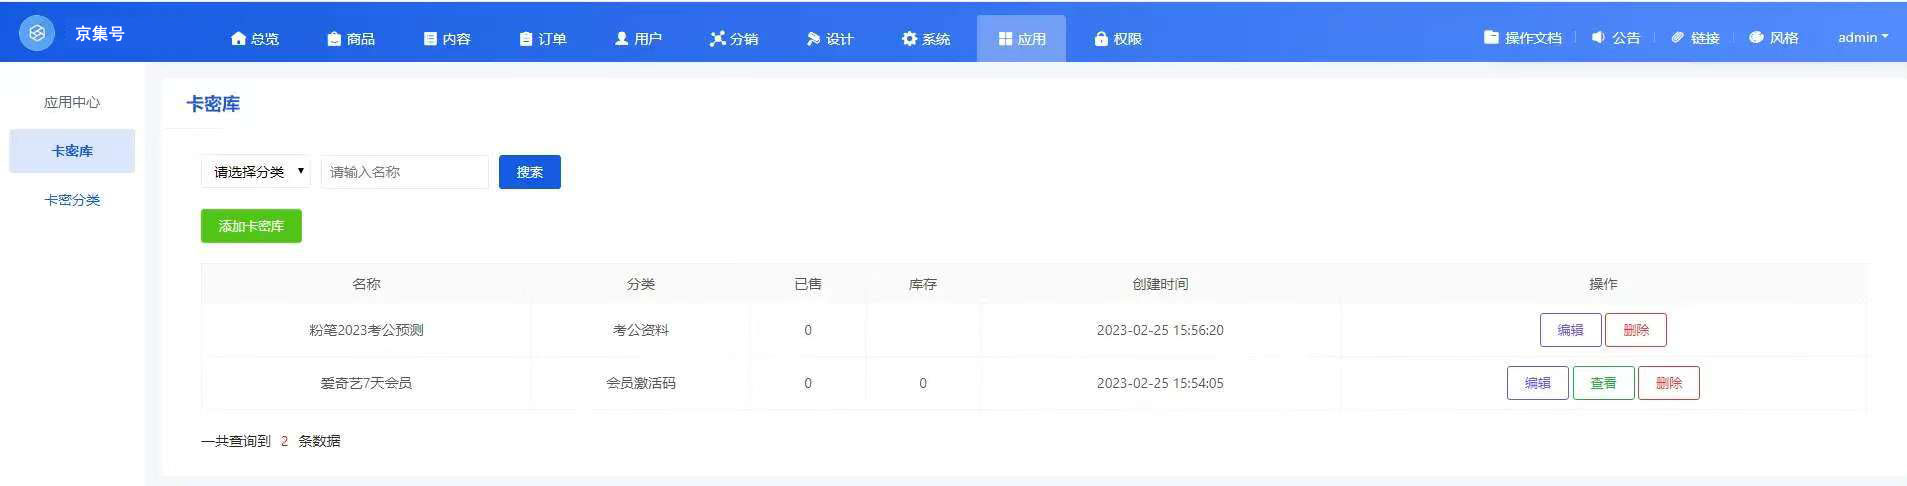Select the 用户 person icon
This screenshot has height=486, width=1907.
click(621, 39)
